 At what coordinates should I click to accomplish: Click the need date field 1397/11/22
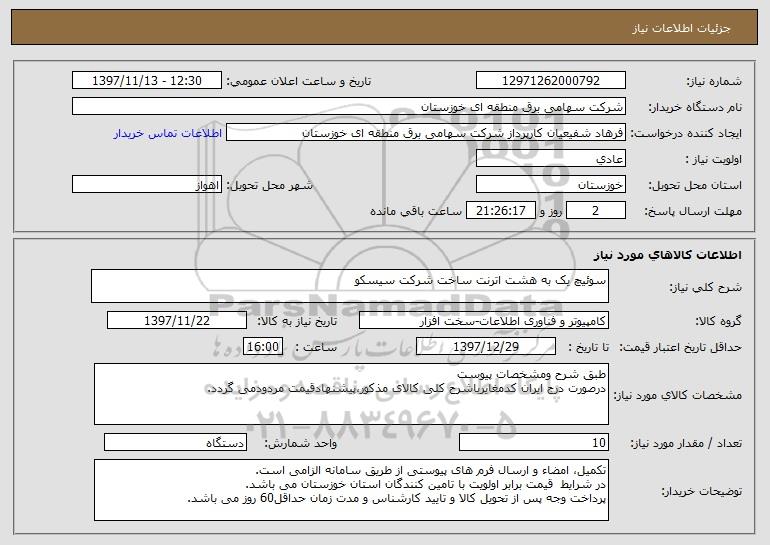tap(177, 321)
